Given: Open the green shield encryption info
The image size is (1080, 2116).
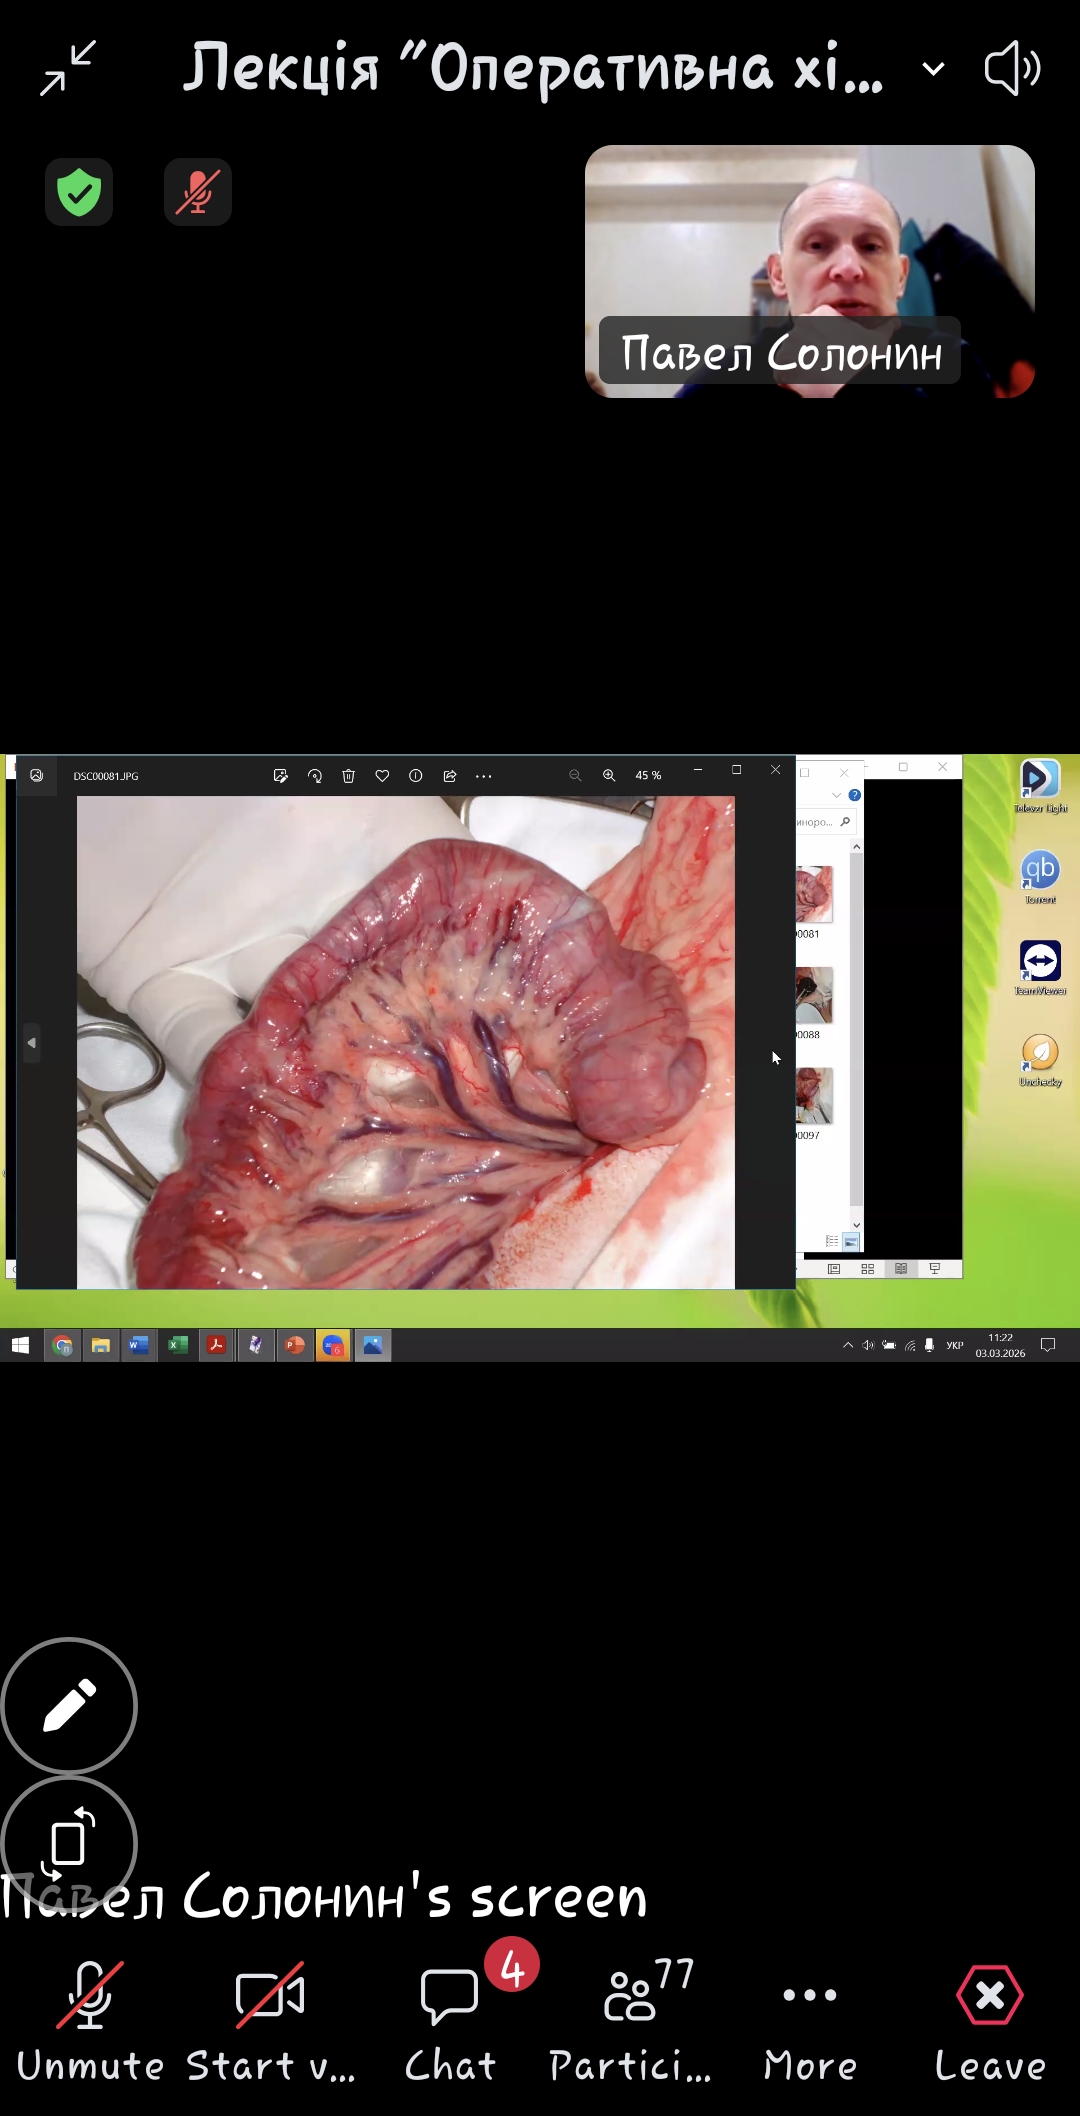Looking at the screenshot, I should (x=79, y=192).
